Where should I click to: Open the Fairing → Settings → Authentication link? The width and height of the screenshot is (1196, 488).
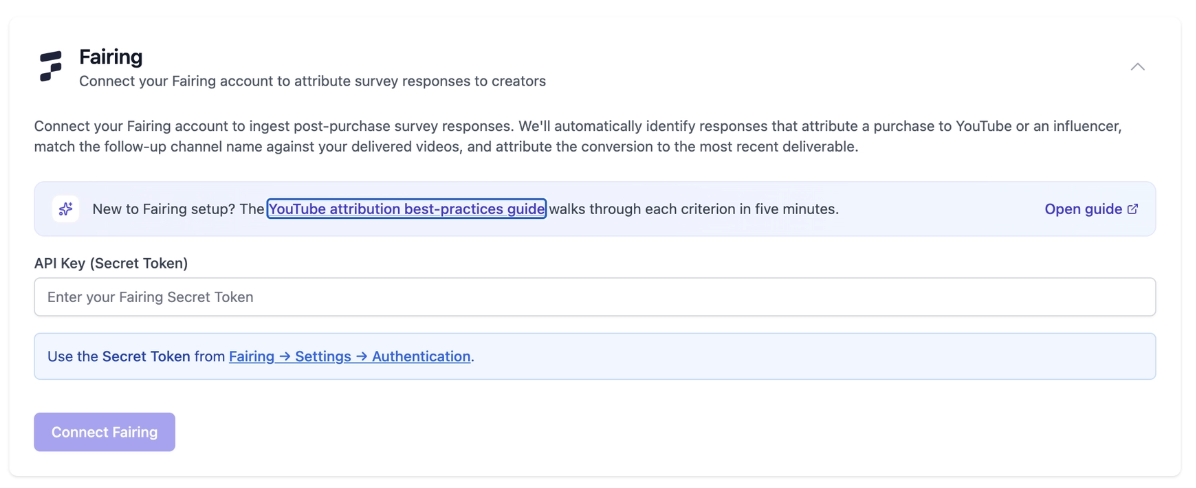point(349,356)
